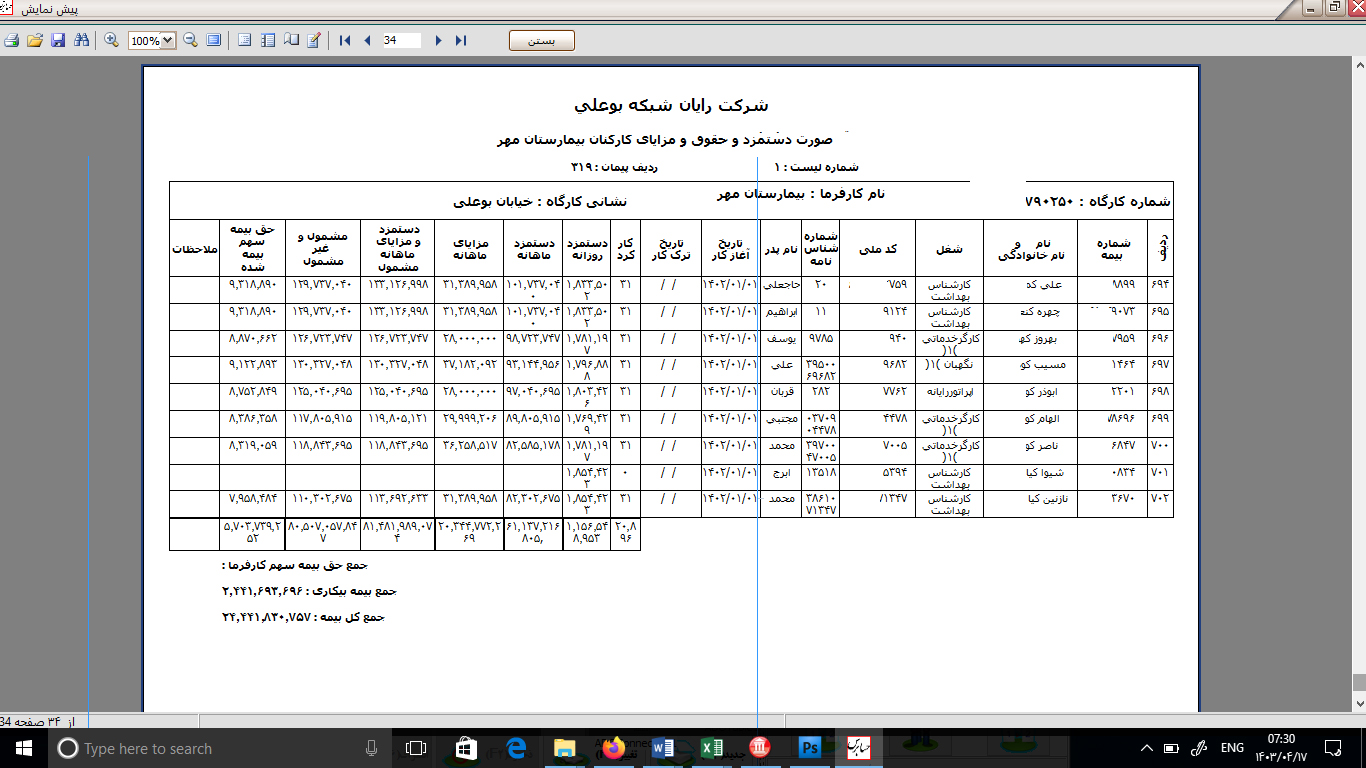Open Excel from the taskbar
This screenshot has height=768, width=1366.
(x=712, y=747)
